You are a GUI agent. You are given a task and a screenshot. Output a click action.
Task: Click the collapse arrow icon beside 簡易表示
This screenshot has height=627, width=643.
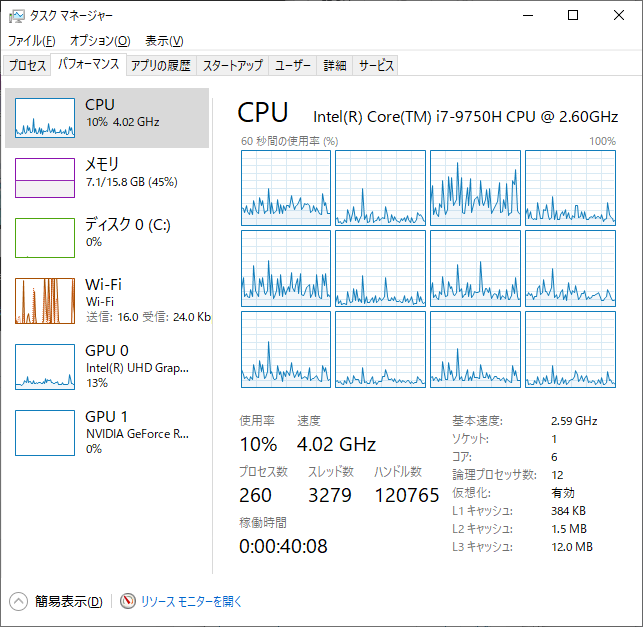point(18,602)
